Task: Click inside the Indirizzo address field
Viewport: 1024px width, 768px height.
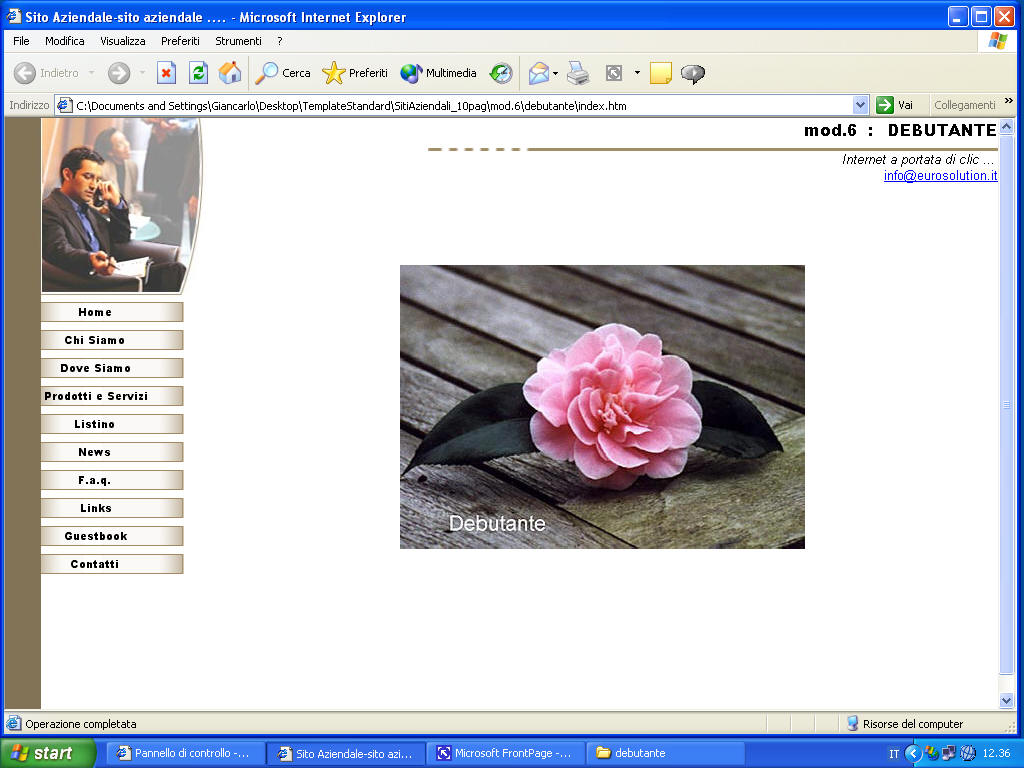Action: click(x=462, y=105)
